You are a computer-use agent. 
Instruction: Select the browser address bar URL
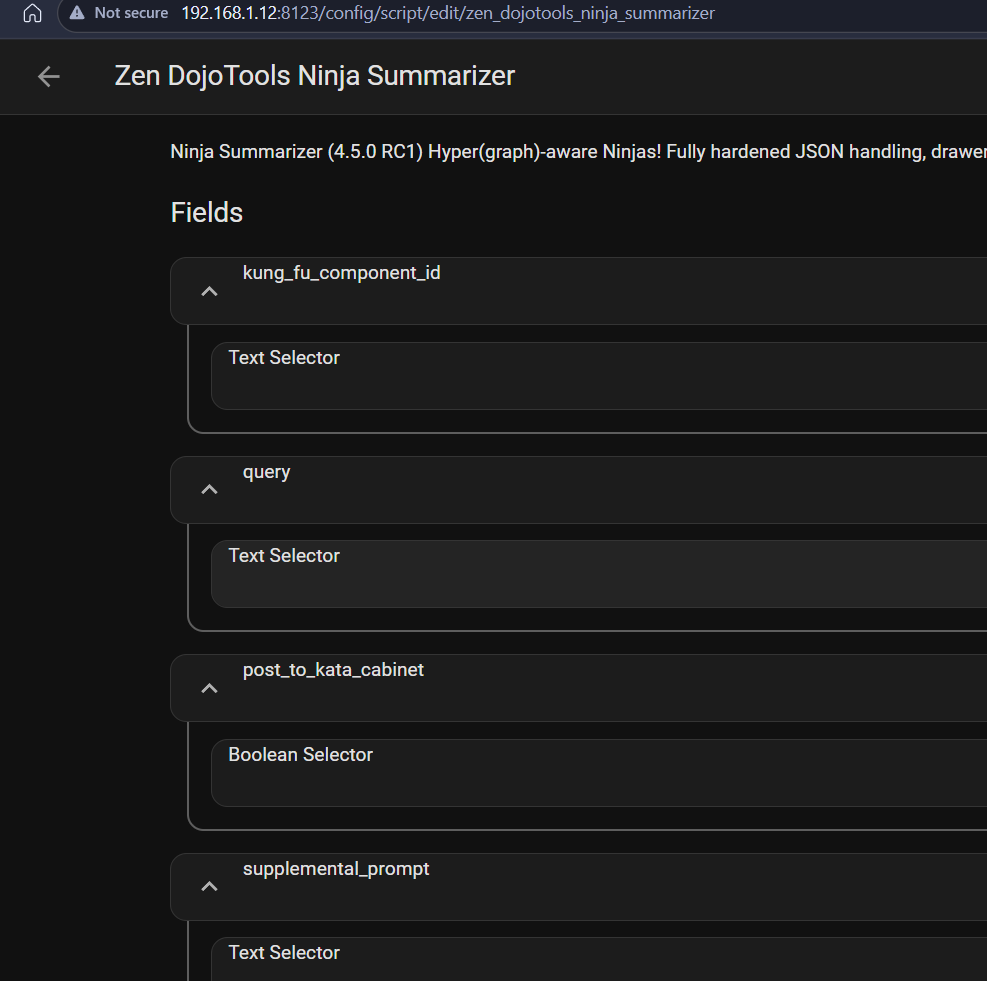pos(448,13)
